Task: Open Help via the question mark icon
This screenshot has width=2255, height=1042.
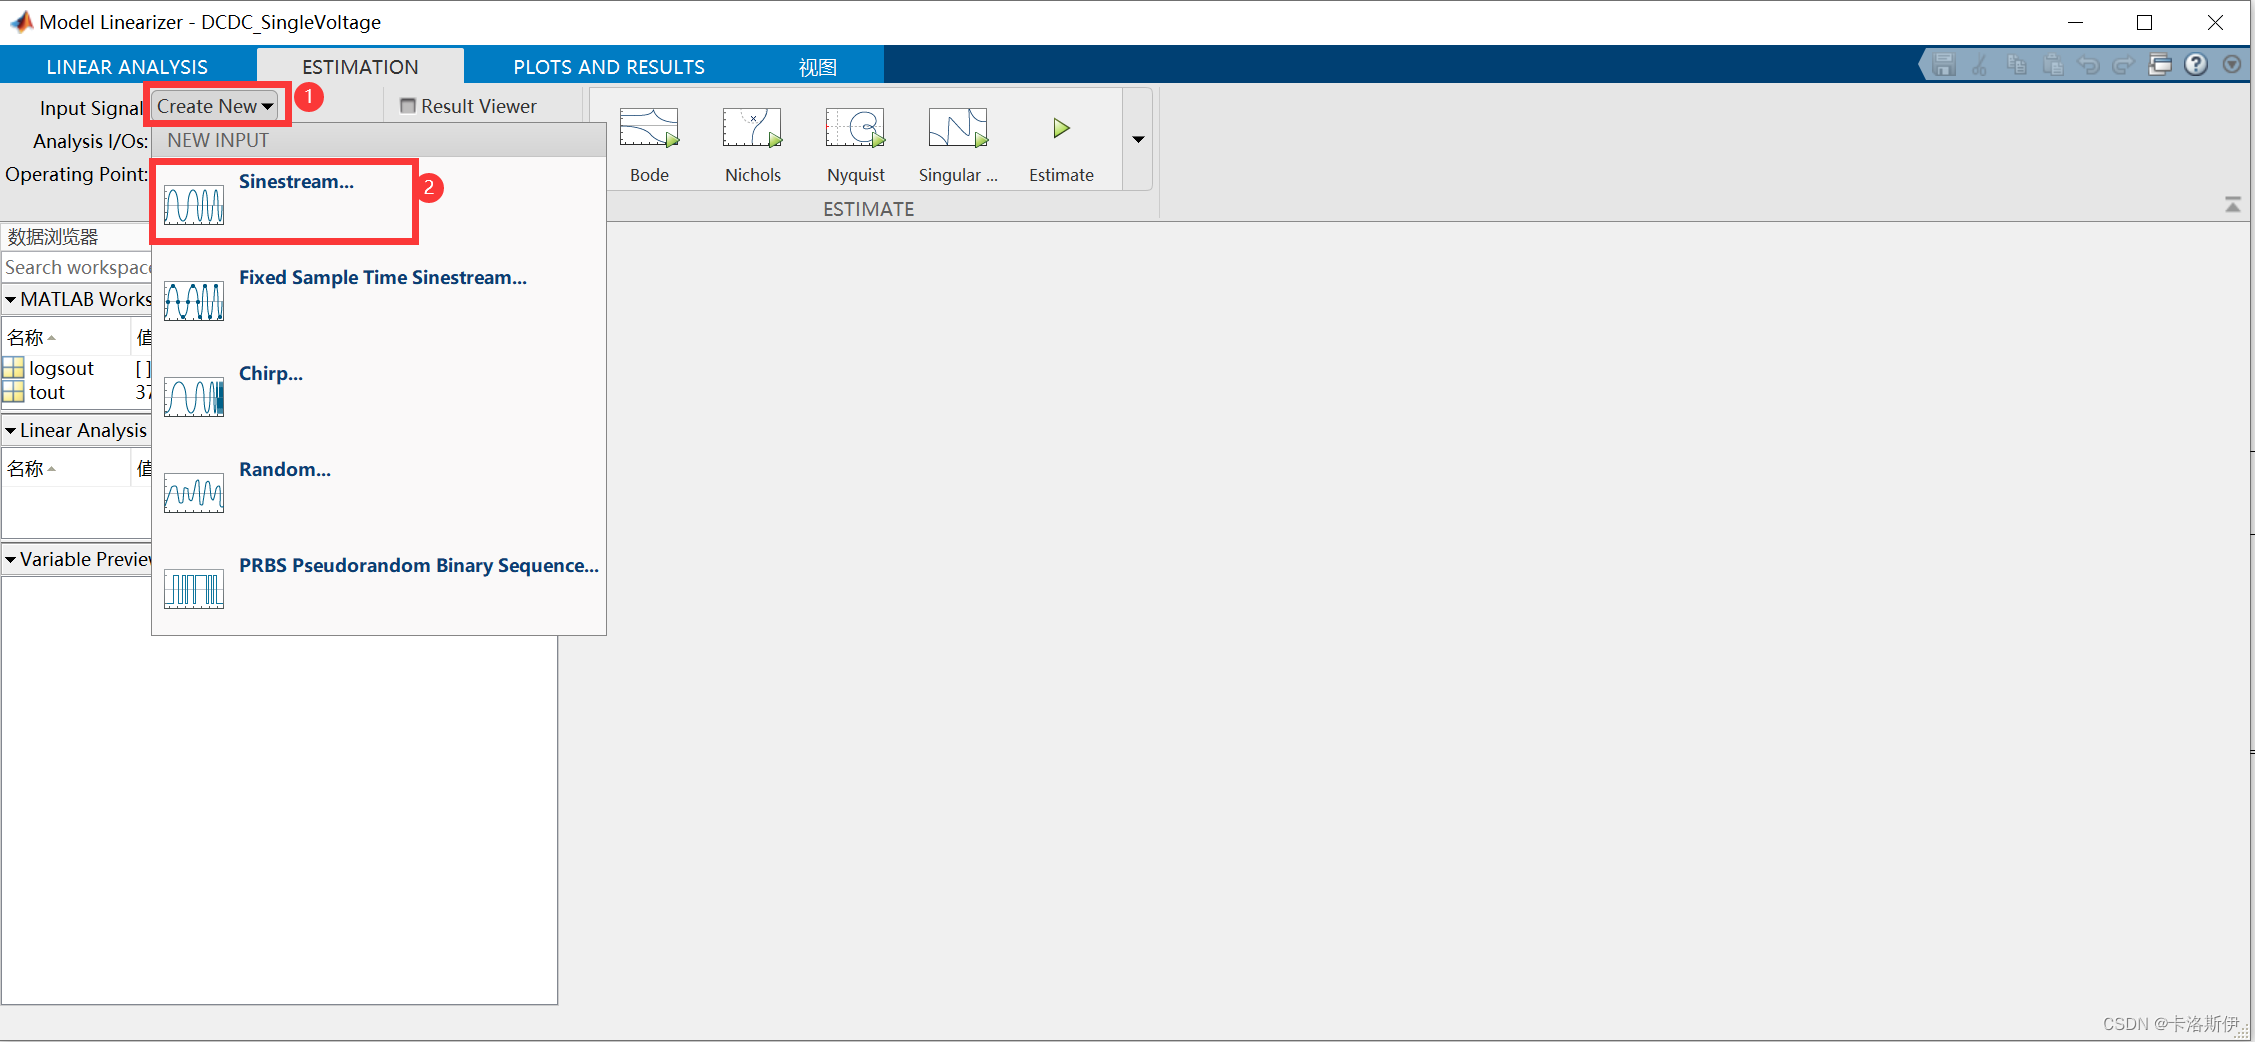Action: coord(2196,65)
